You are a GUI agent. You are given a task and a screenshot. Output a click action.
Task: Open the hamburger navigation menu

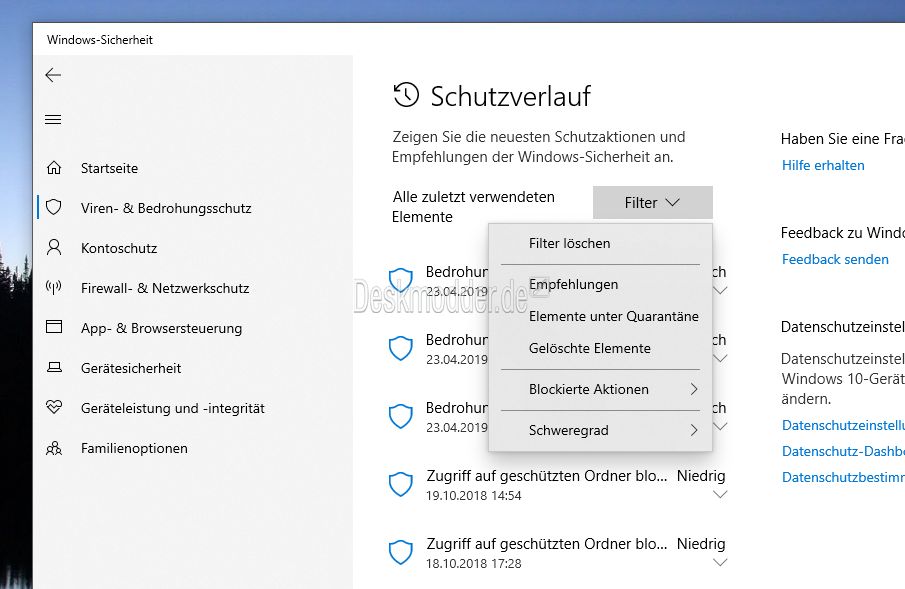53,120
